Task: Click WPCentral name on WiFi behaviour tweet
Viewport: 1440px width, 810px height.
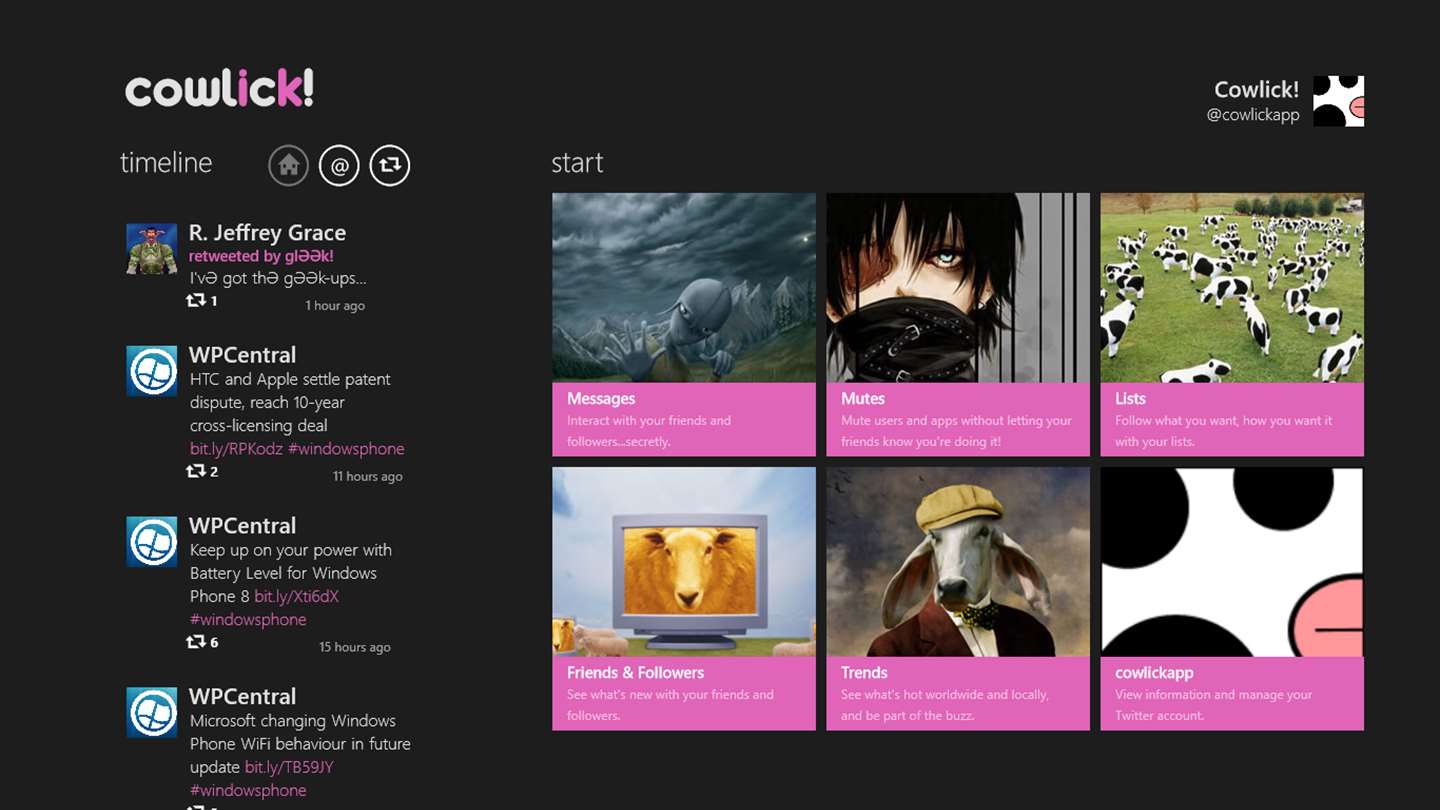Action: 242,697
